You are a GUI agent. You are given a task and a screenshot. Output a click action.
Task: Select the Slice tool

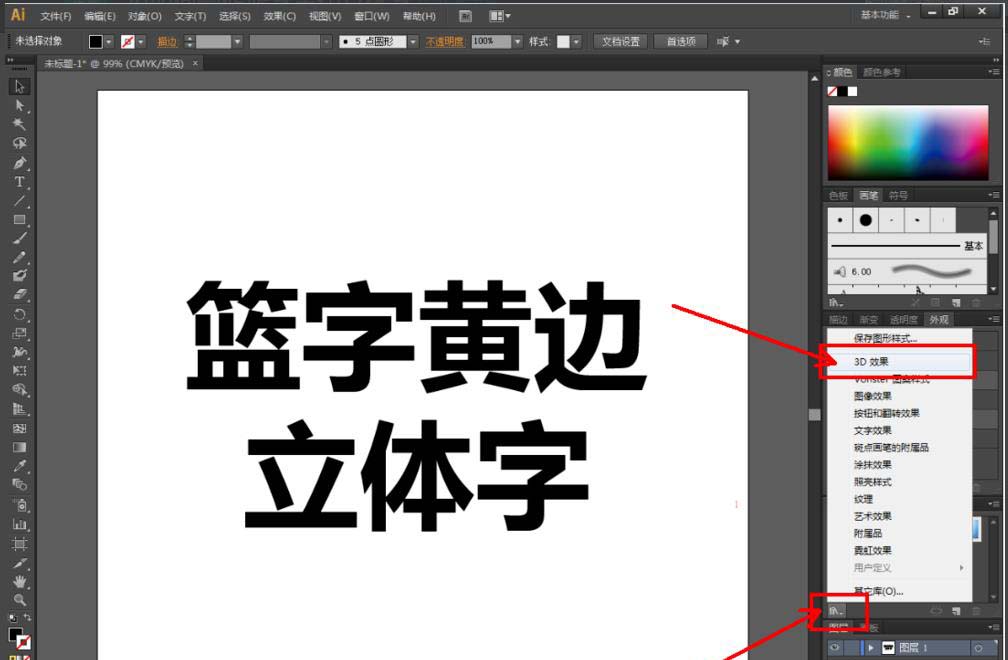(x=19, y=564)
